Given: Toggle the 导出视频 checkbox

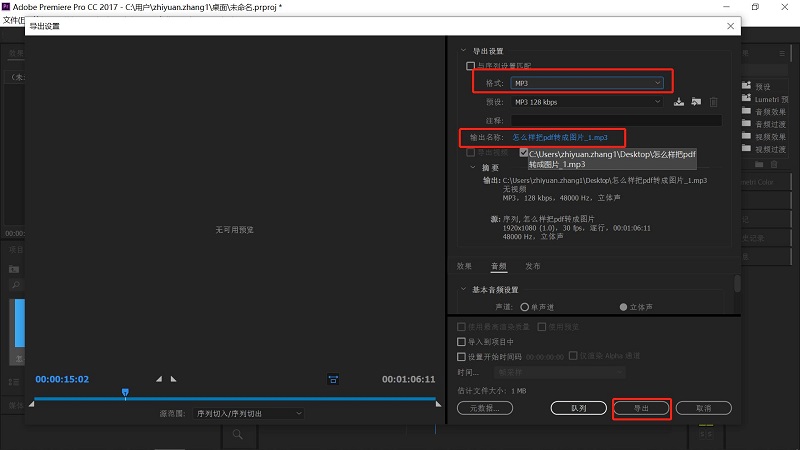Looking at the screenshot, I should click(470, 153).
